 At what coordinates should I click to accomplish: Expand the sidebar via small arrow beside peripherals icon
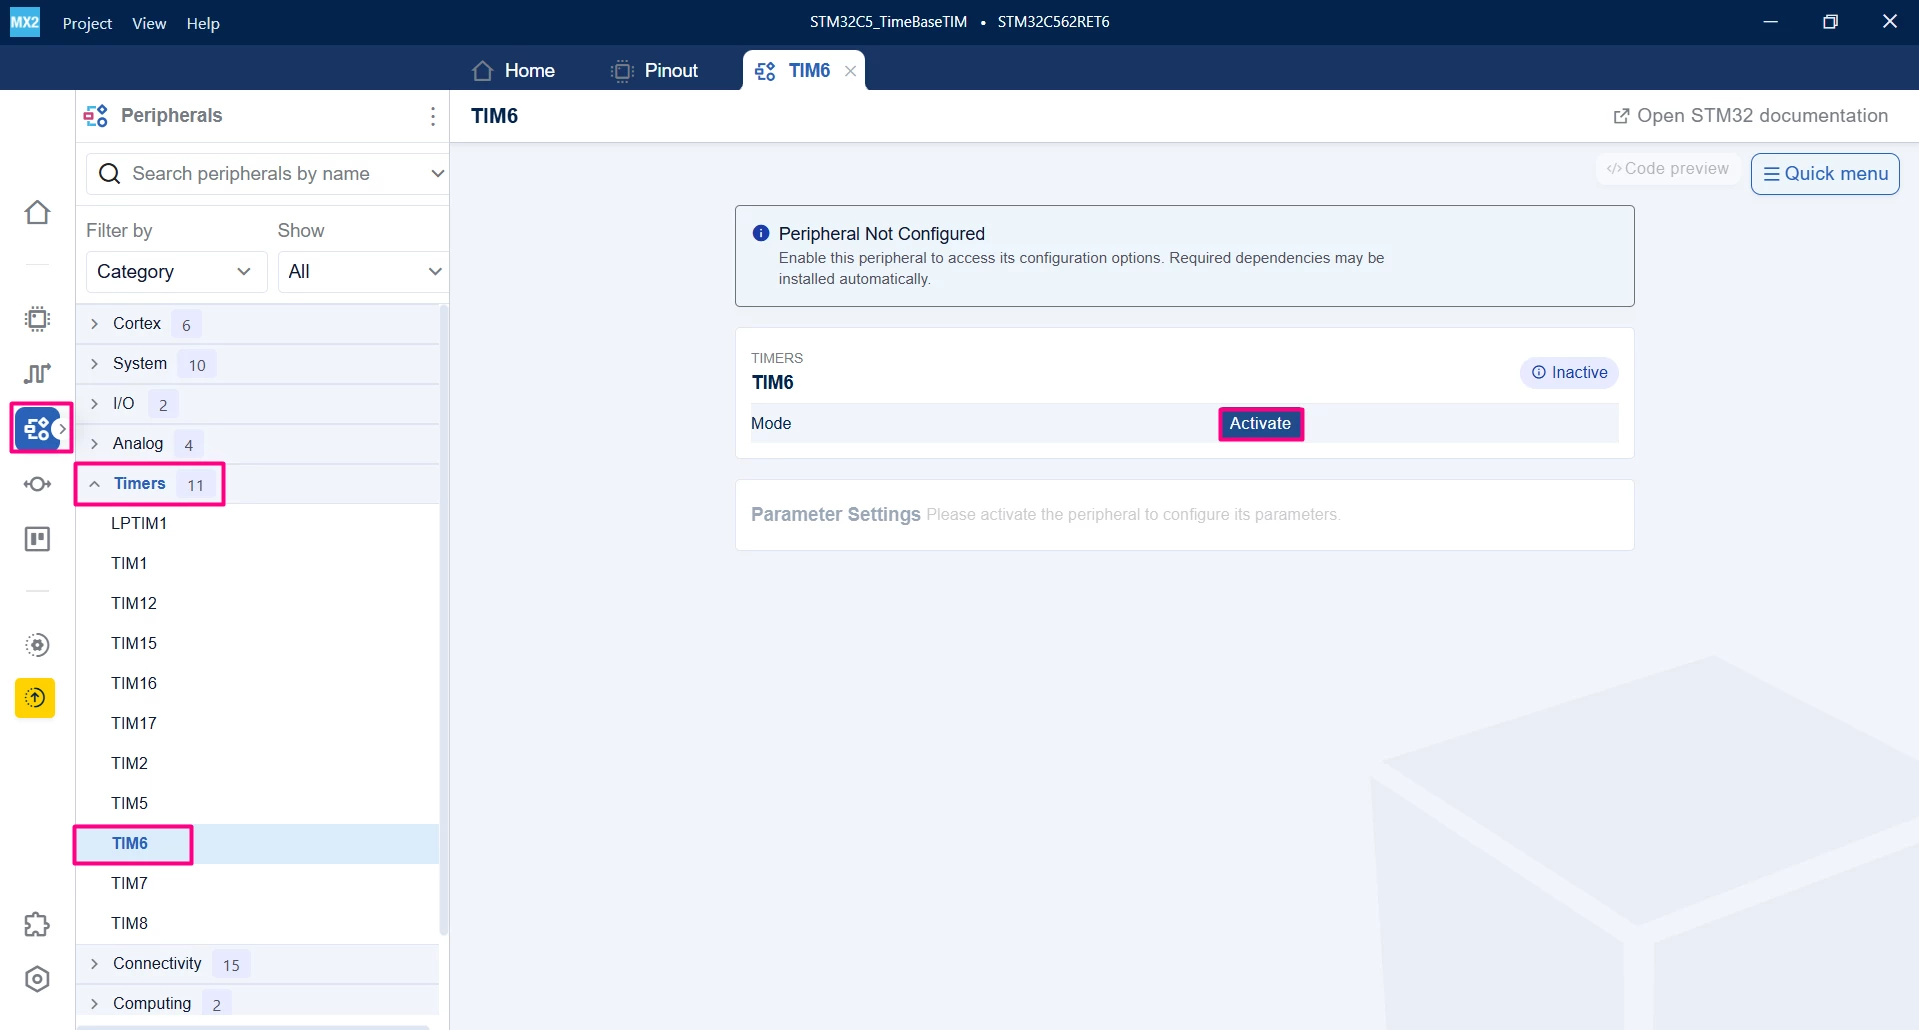(62, 429)
